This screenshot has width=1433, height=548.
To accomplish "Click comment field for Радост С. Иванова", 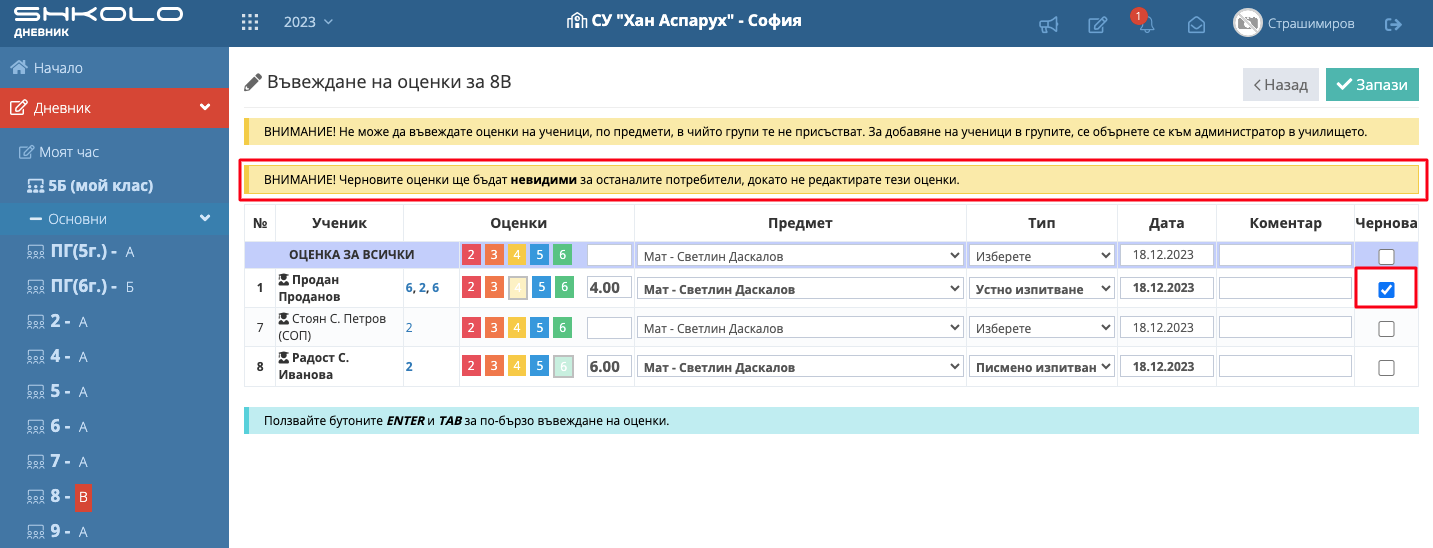I will (1286, 367).
